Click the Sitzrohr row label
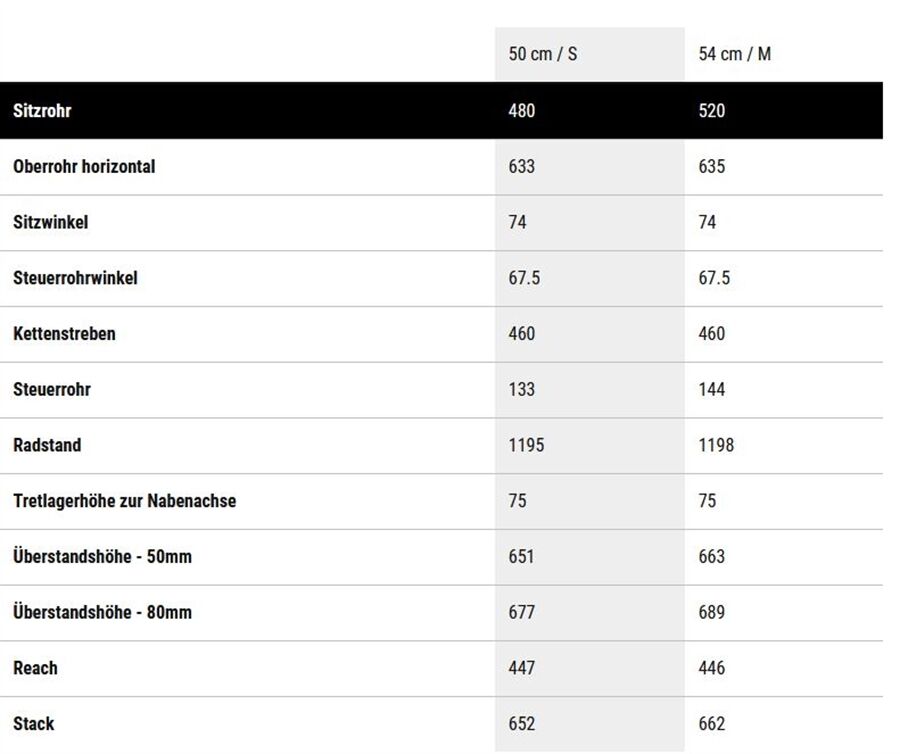The width and height of the screenshot is (900, 754). [42, 110]
